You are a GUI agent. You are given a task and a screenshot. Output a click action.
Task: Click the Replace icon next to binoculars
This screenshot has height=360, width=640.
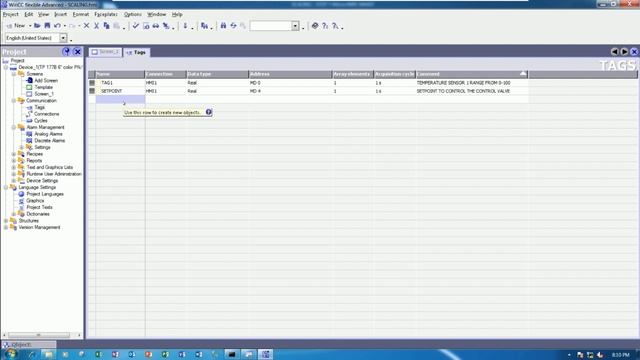tap(233, 26)
